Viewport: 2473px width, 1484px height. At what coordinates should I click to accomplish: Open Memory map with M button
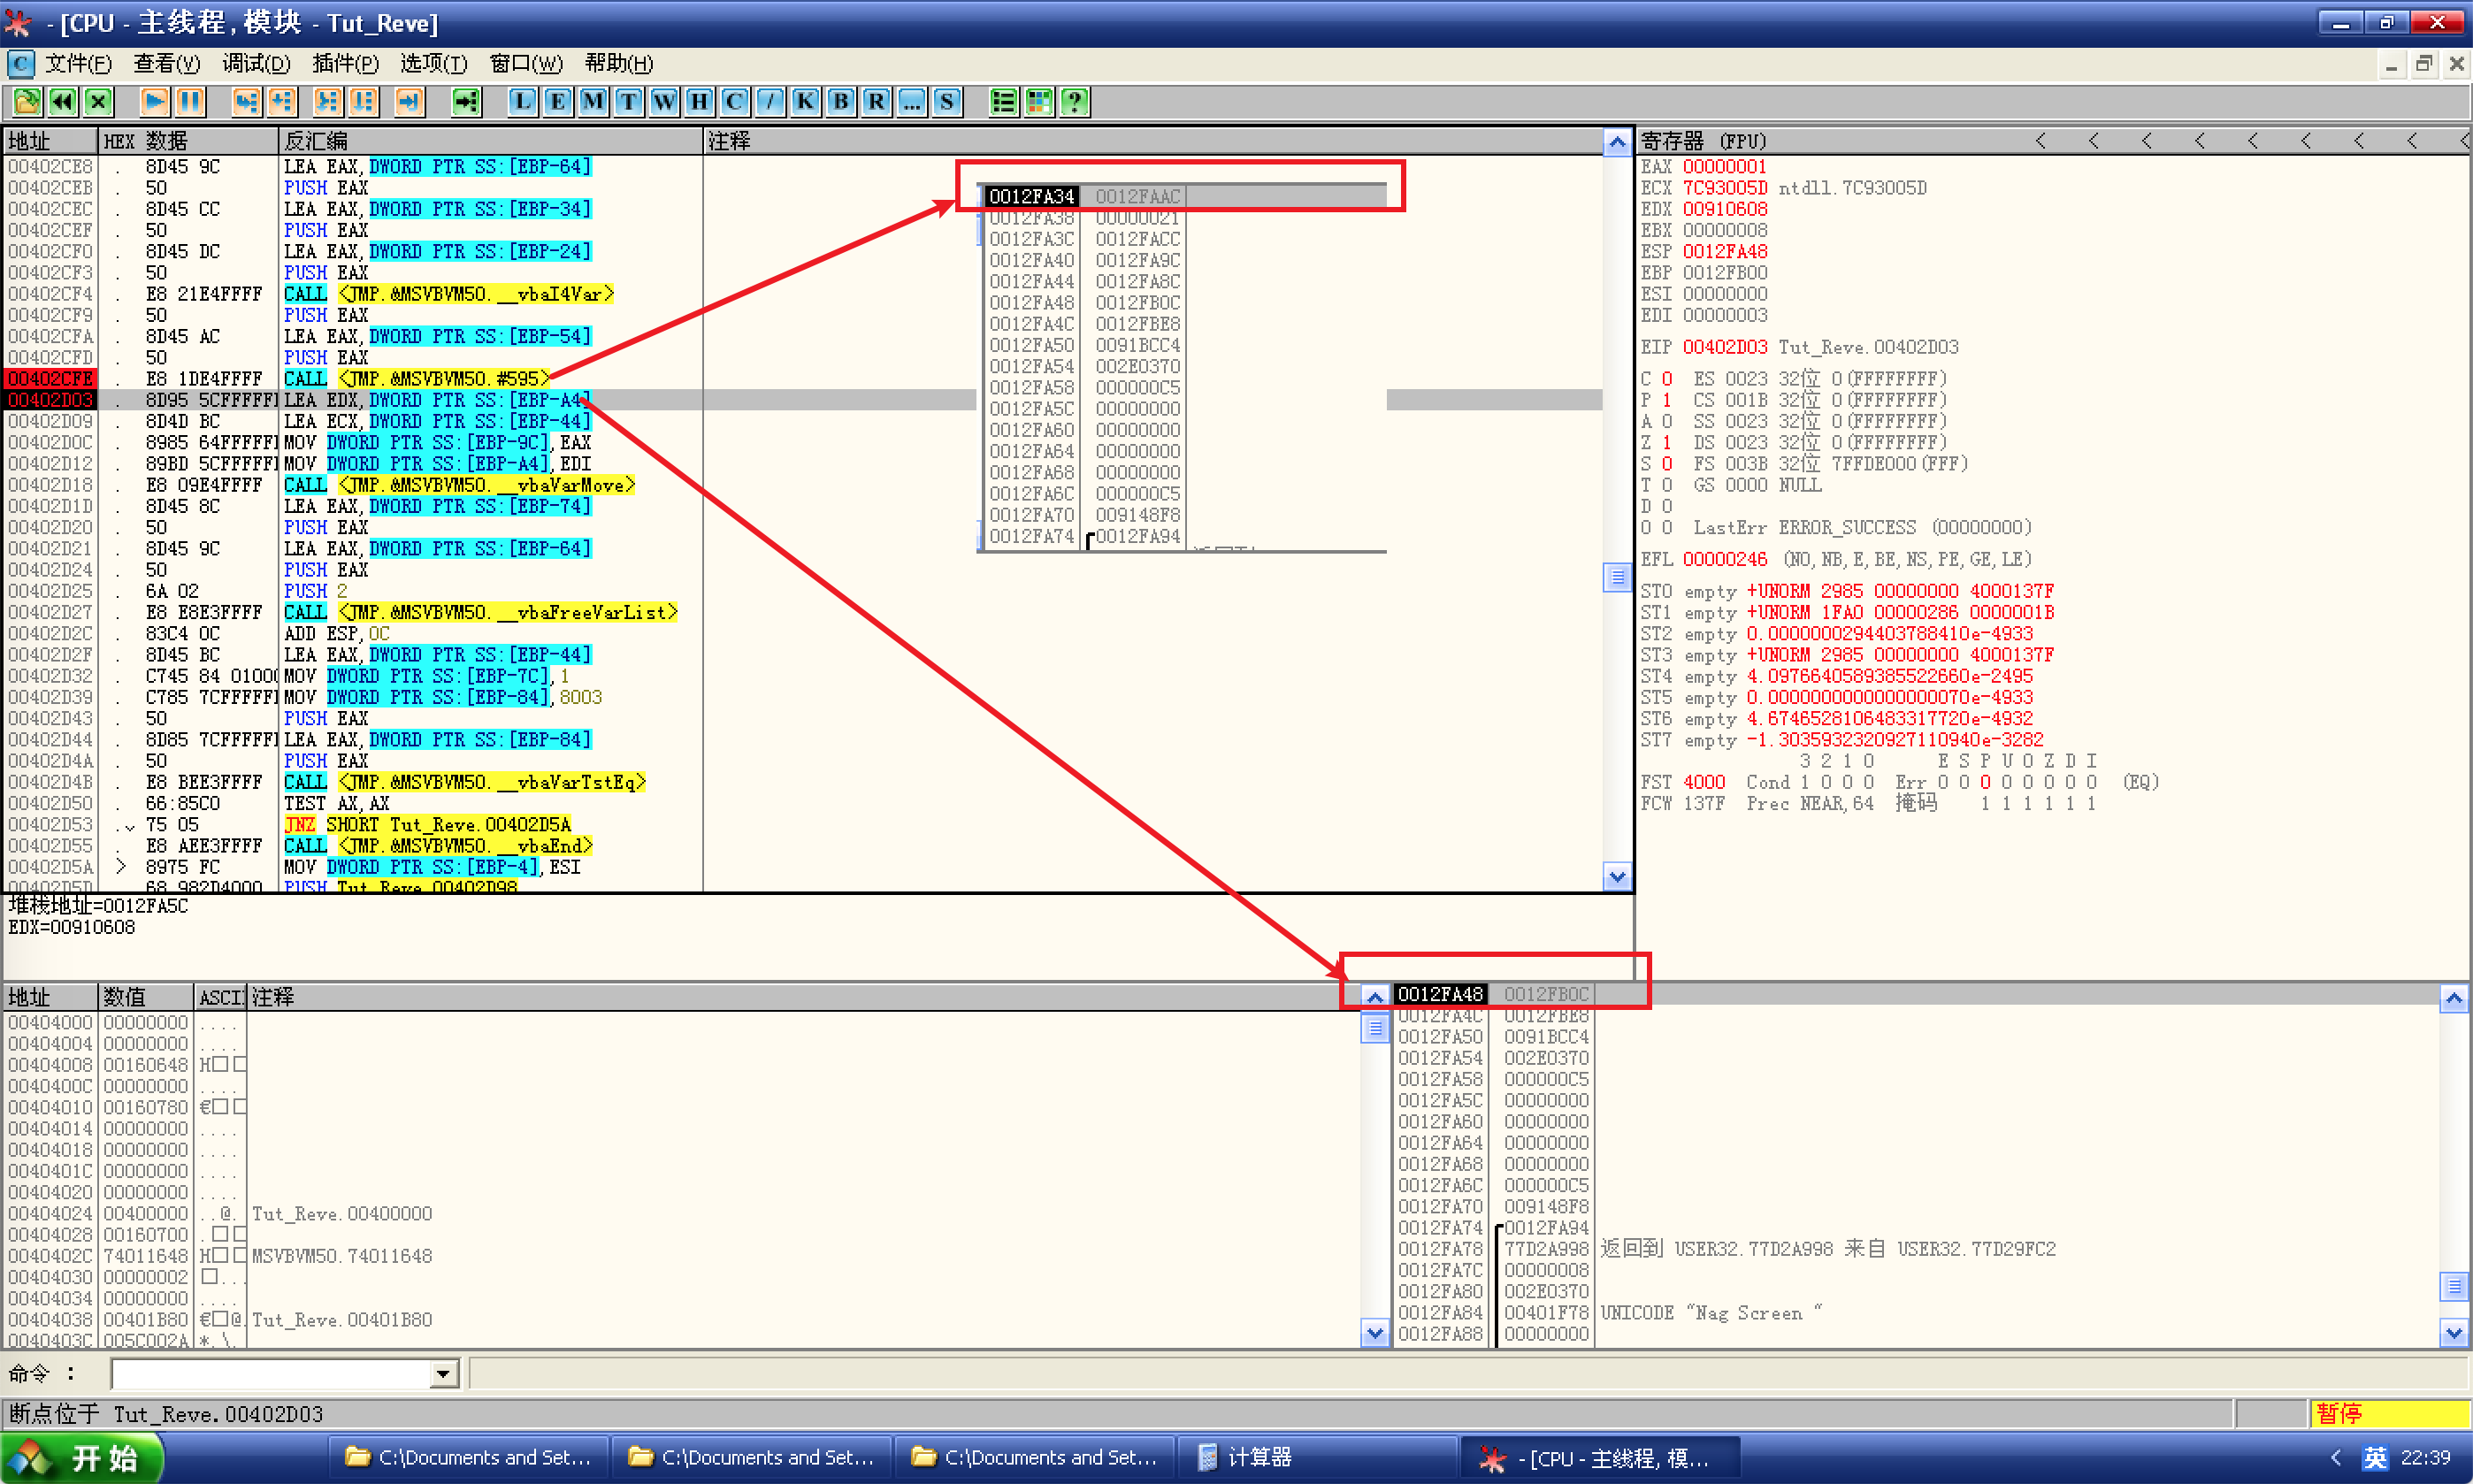[593, 101]
